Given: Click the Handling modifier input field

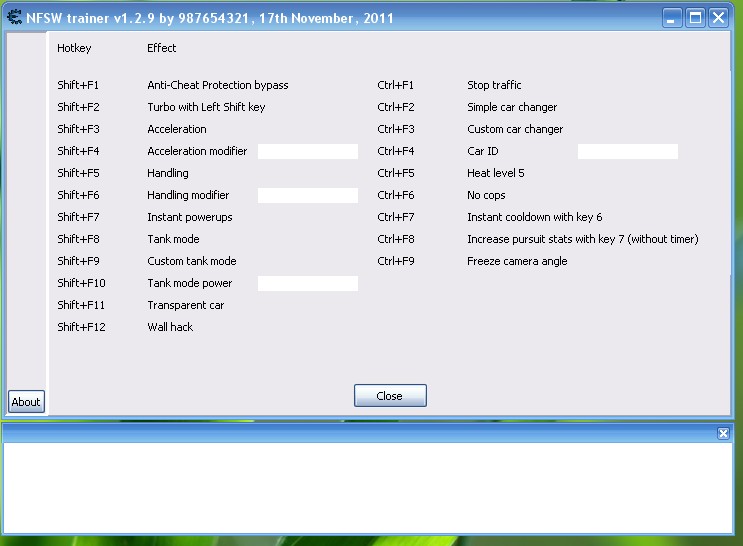Looking at the screenshot, I should 308,195.
